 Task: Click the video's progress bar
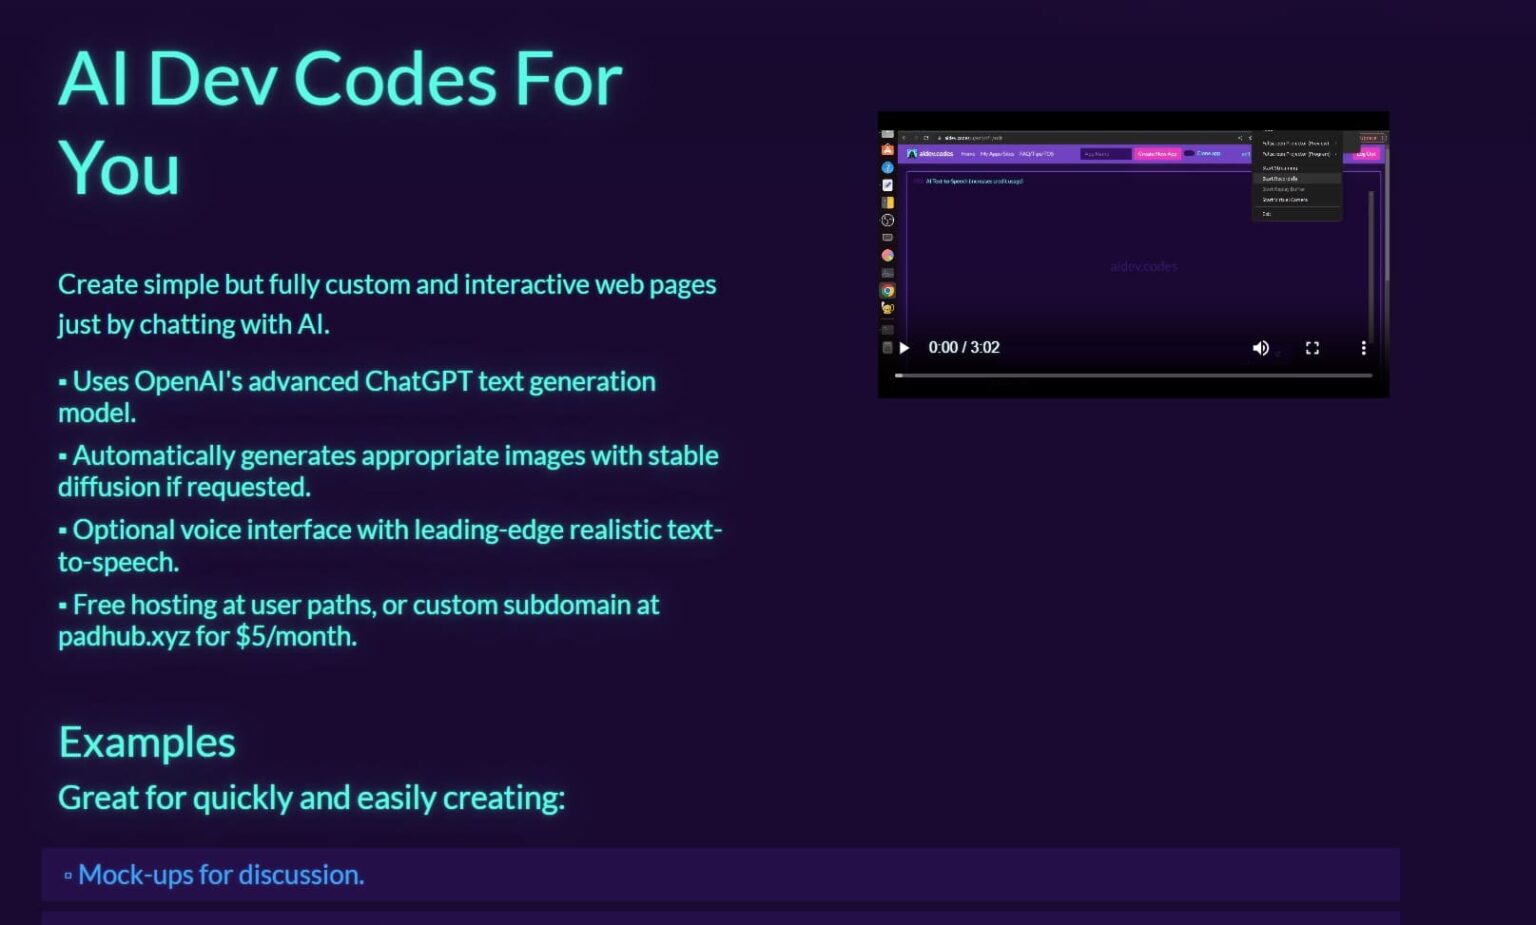1133,376
